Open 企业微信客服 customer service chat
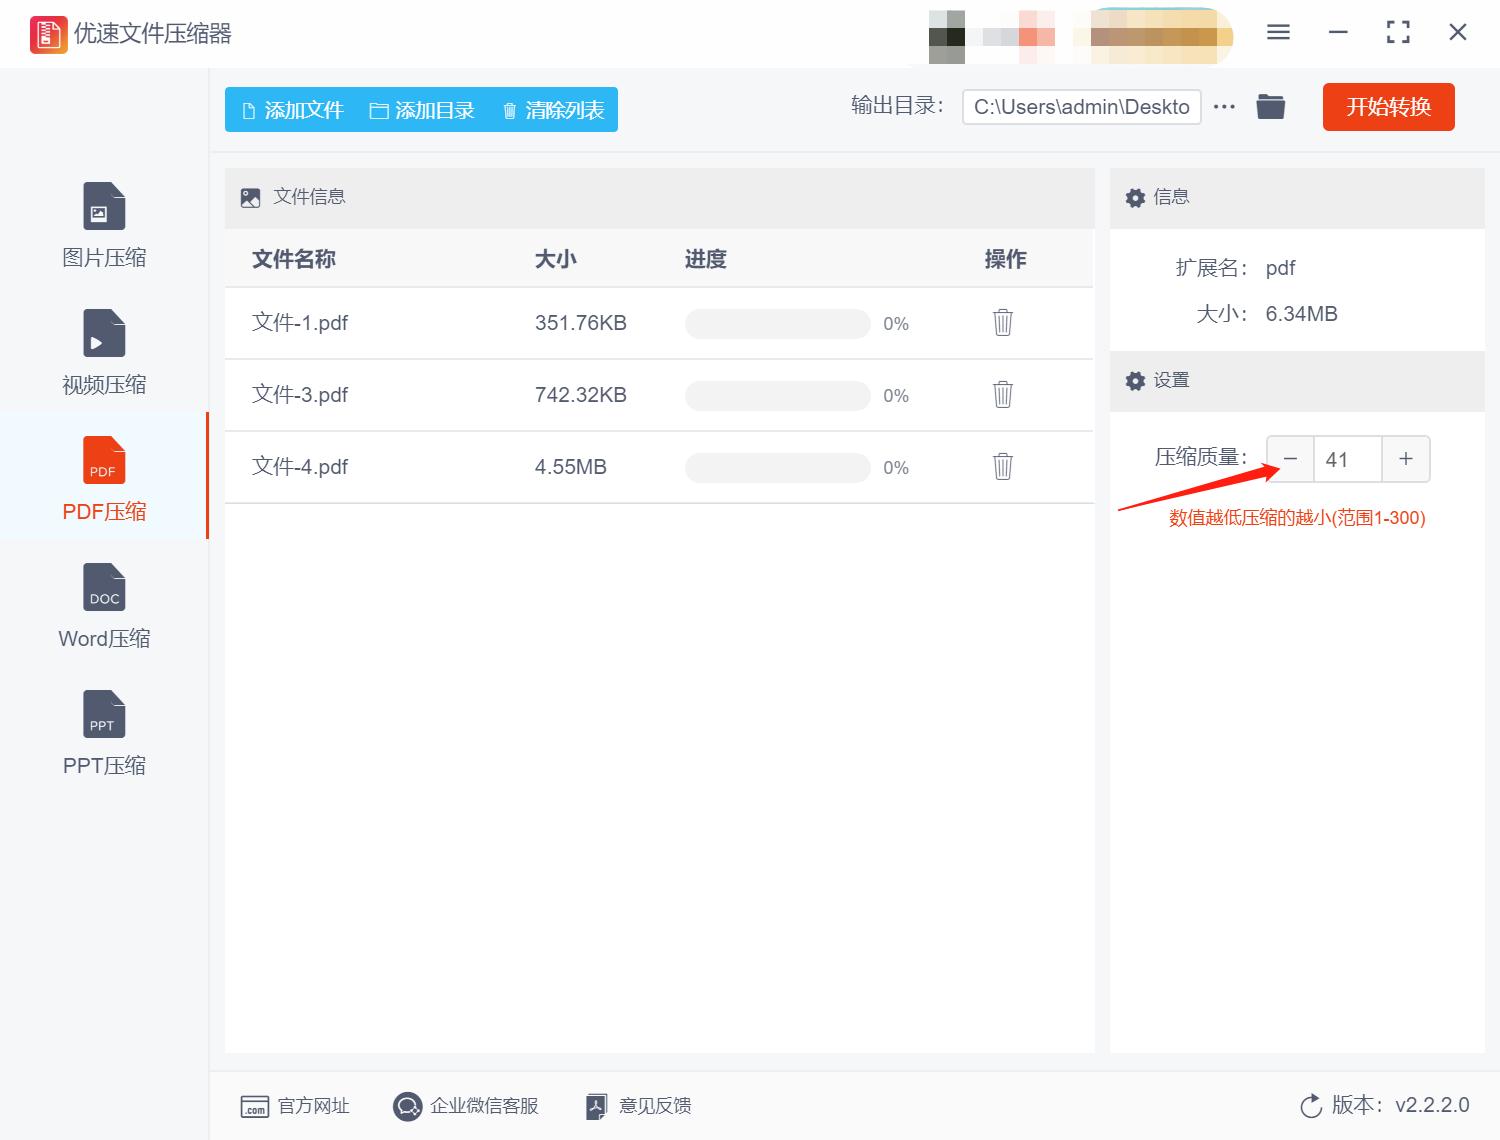 (x=466, y=1106)
